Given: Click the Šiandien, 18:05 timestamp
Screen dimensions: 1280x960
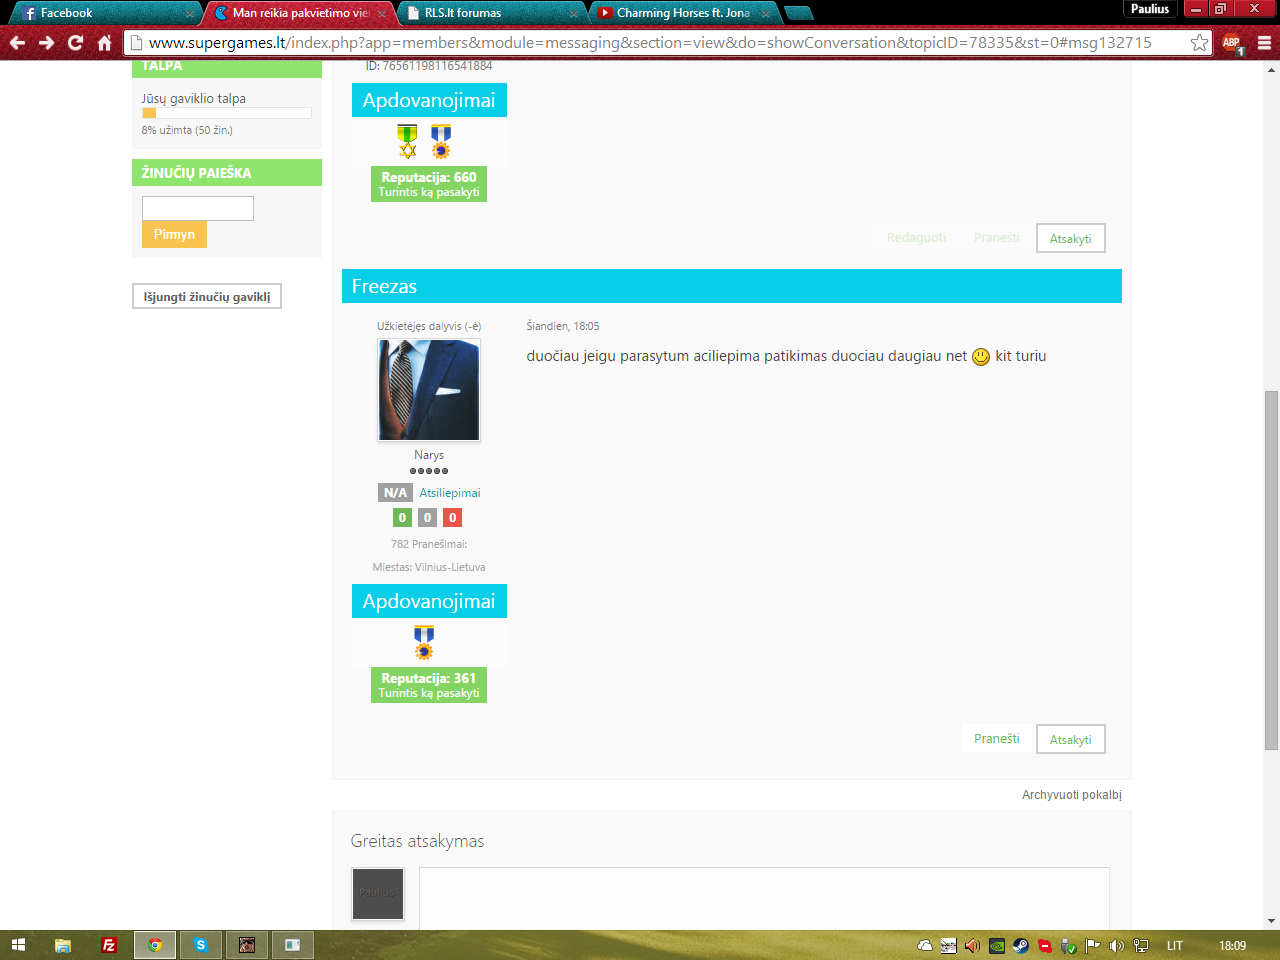Looking at the screenshot, I should coord(563,326).
